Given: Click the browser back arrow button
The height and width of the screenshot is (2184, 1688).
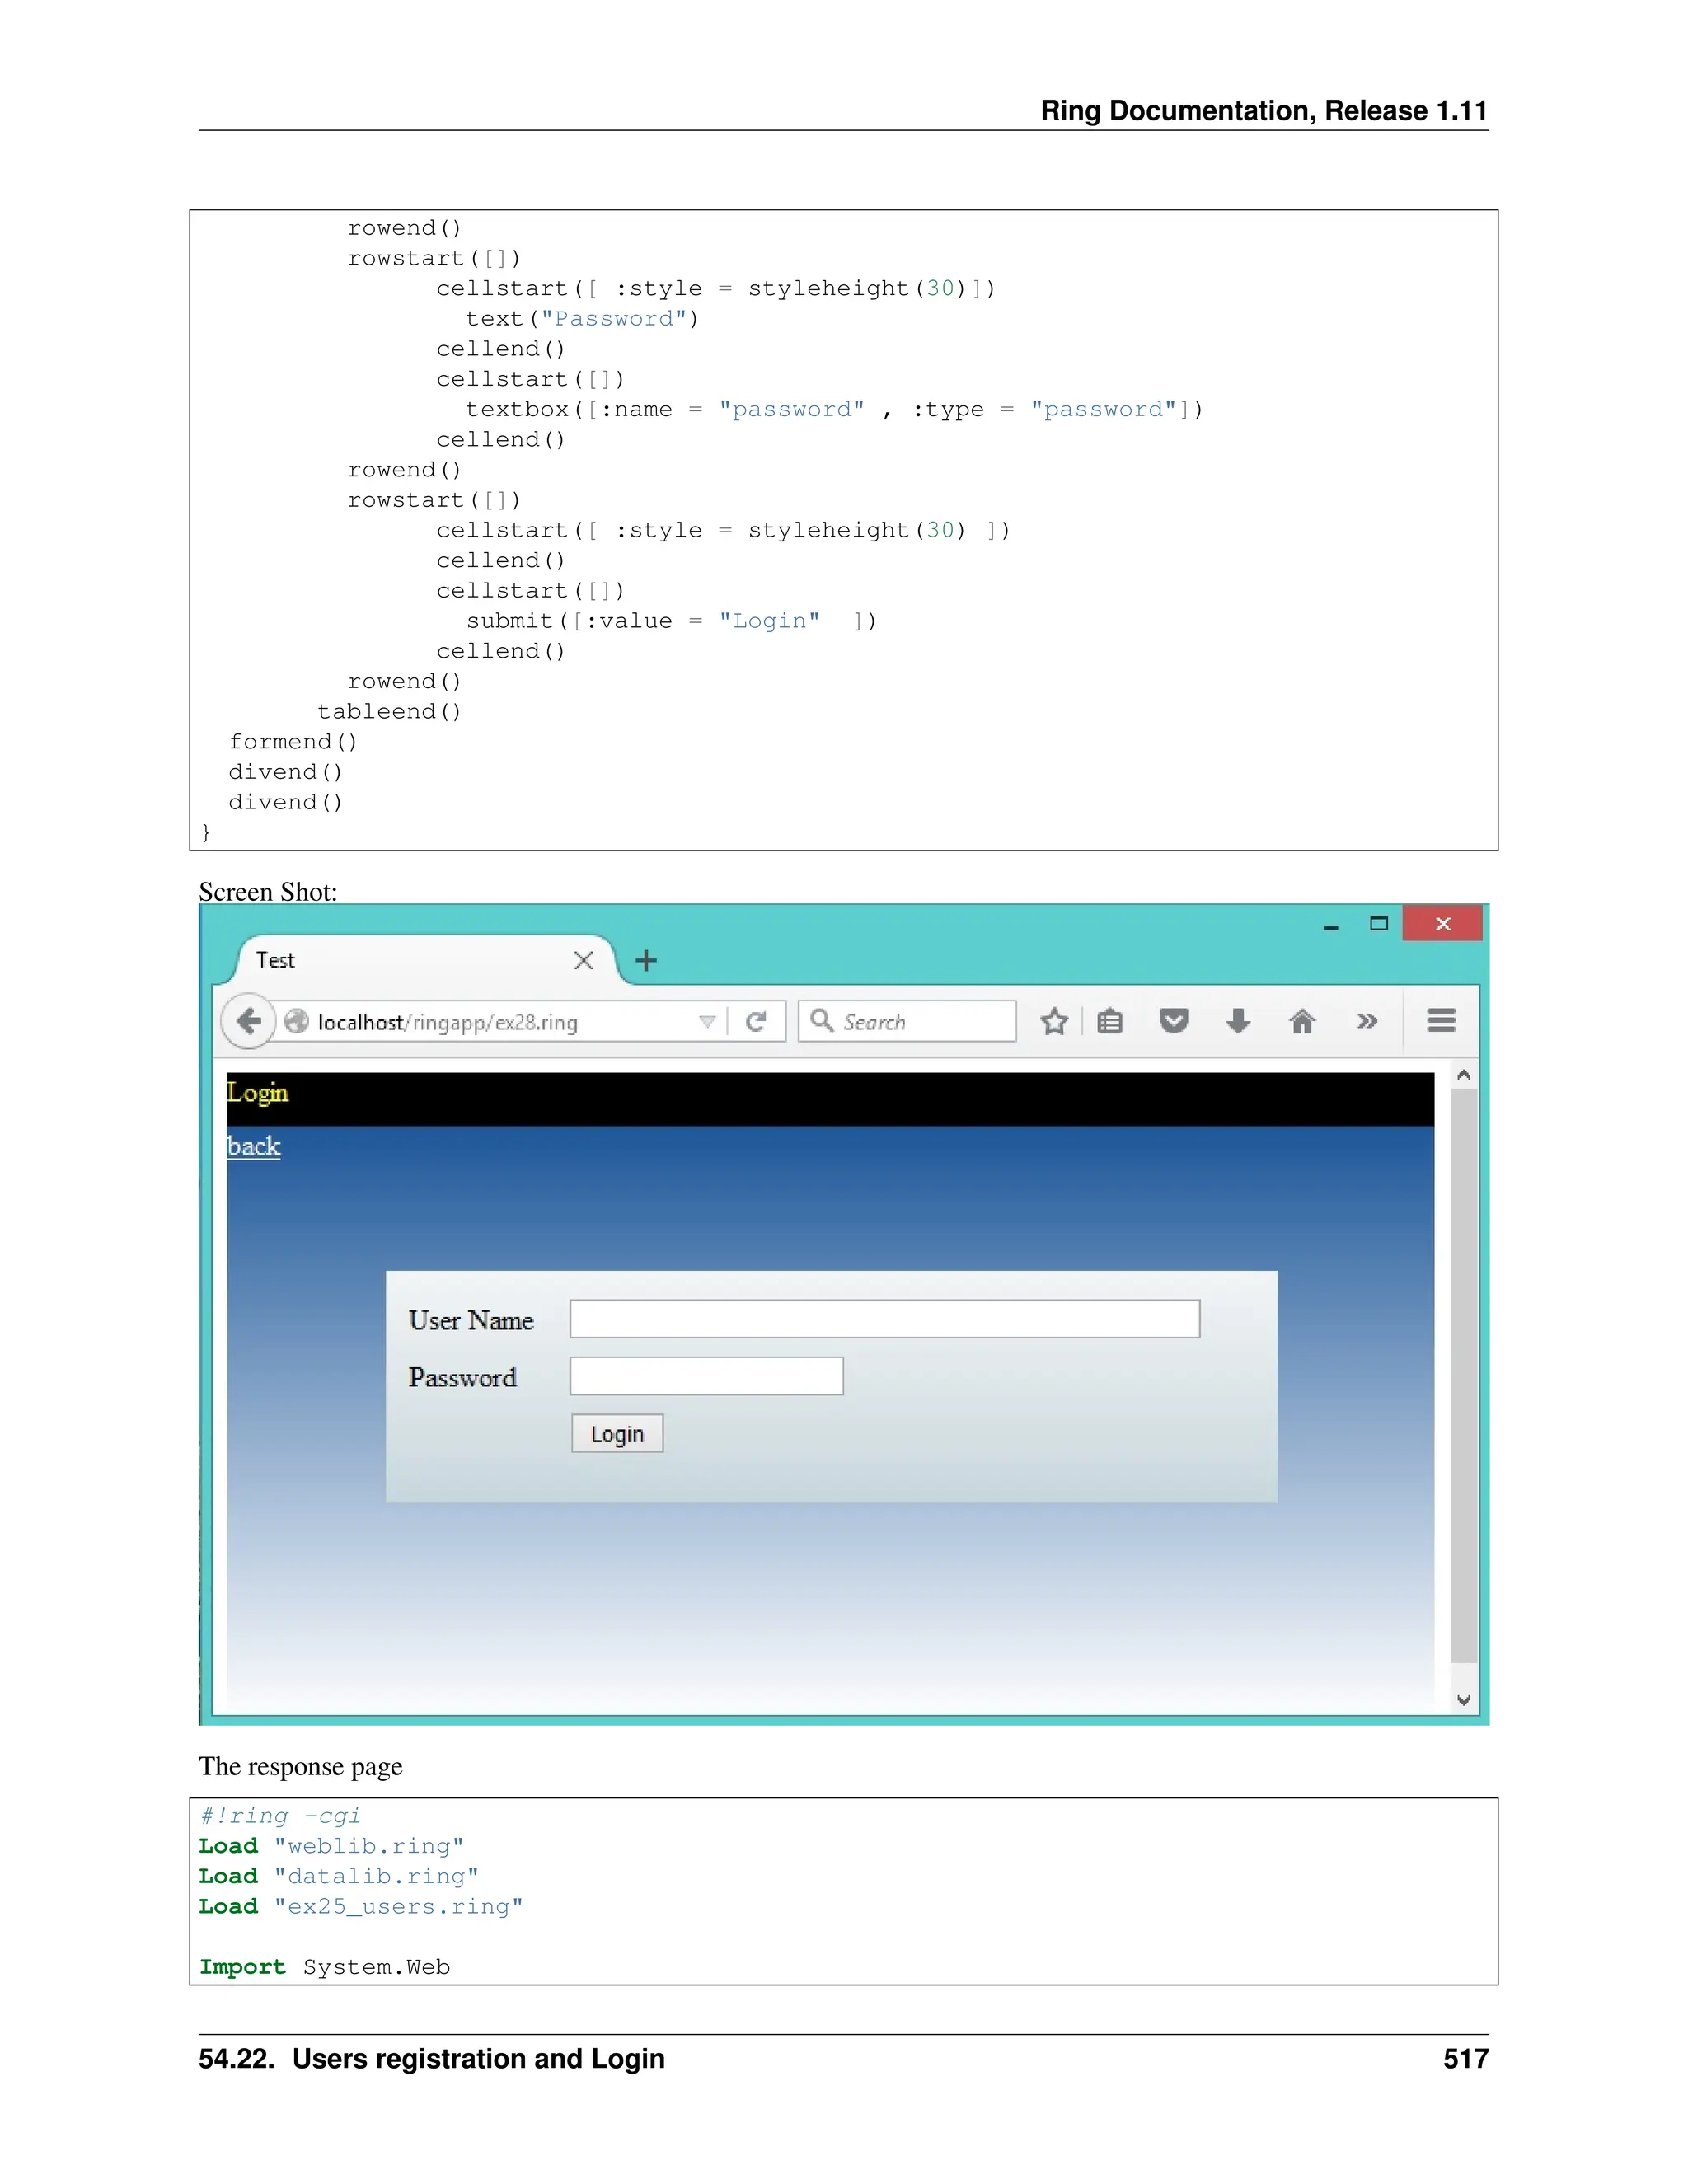Looking at the screenshot, I should click(248, 1021).
